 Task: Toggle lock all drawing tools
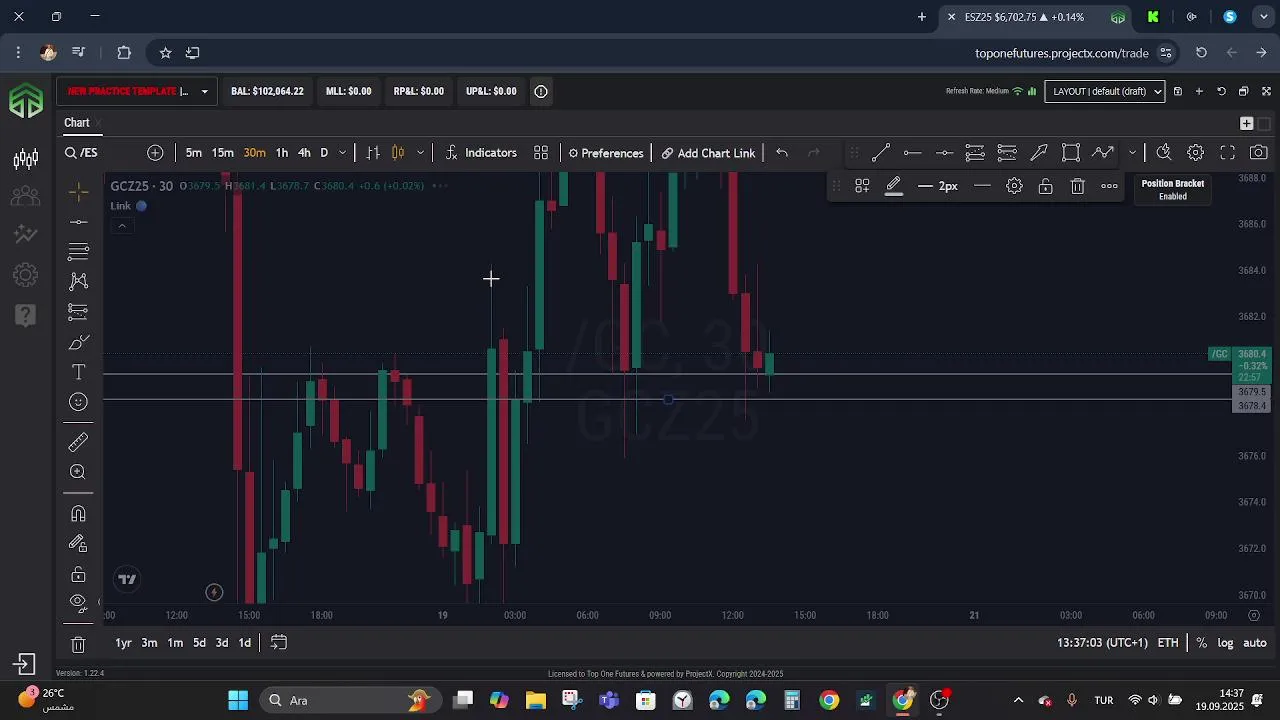78,574
